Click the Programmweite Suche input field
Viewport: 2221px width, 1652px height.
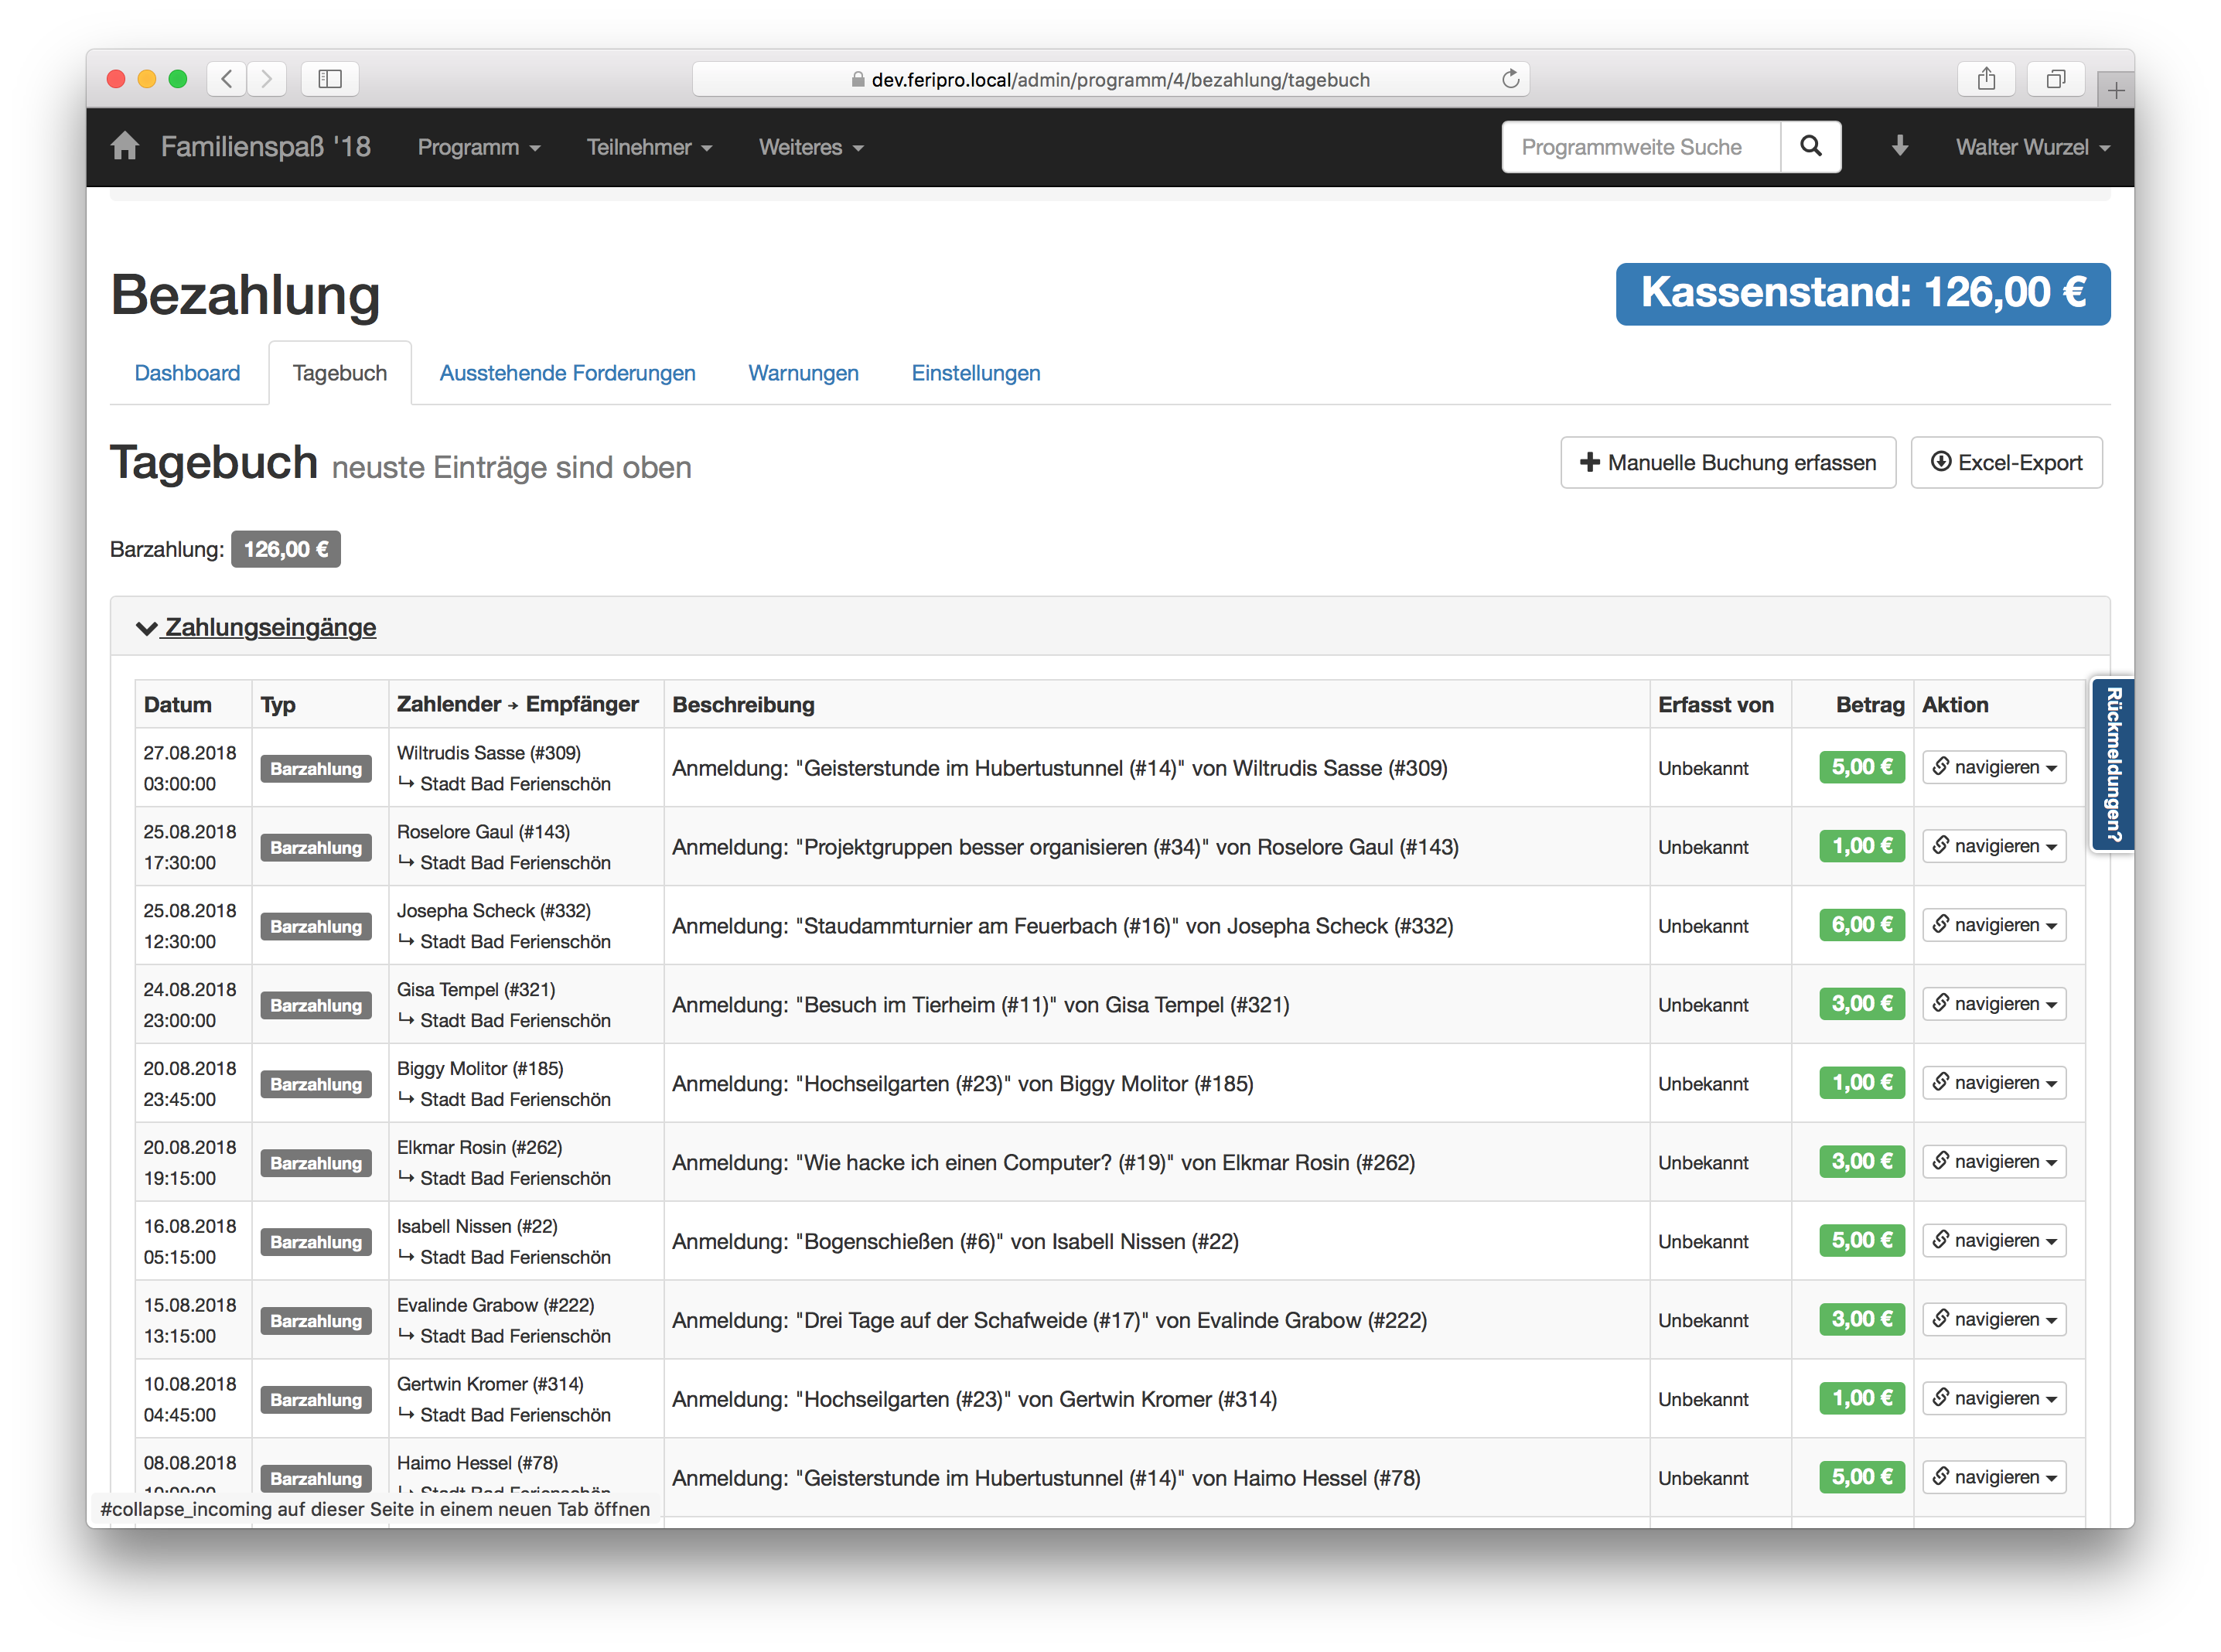pos(1640,147)
